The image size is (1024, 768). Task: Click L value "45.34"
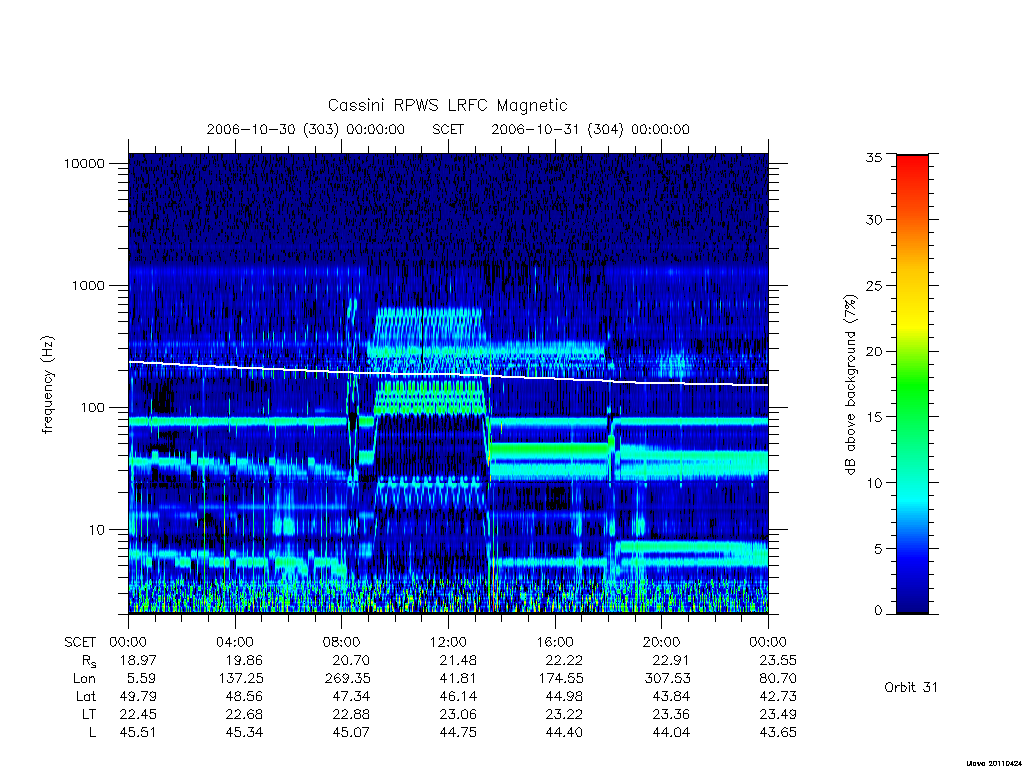coord(244,733)
